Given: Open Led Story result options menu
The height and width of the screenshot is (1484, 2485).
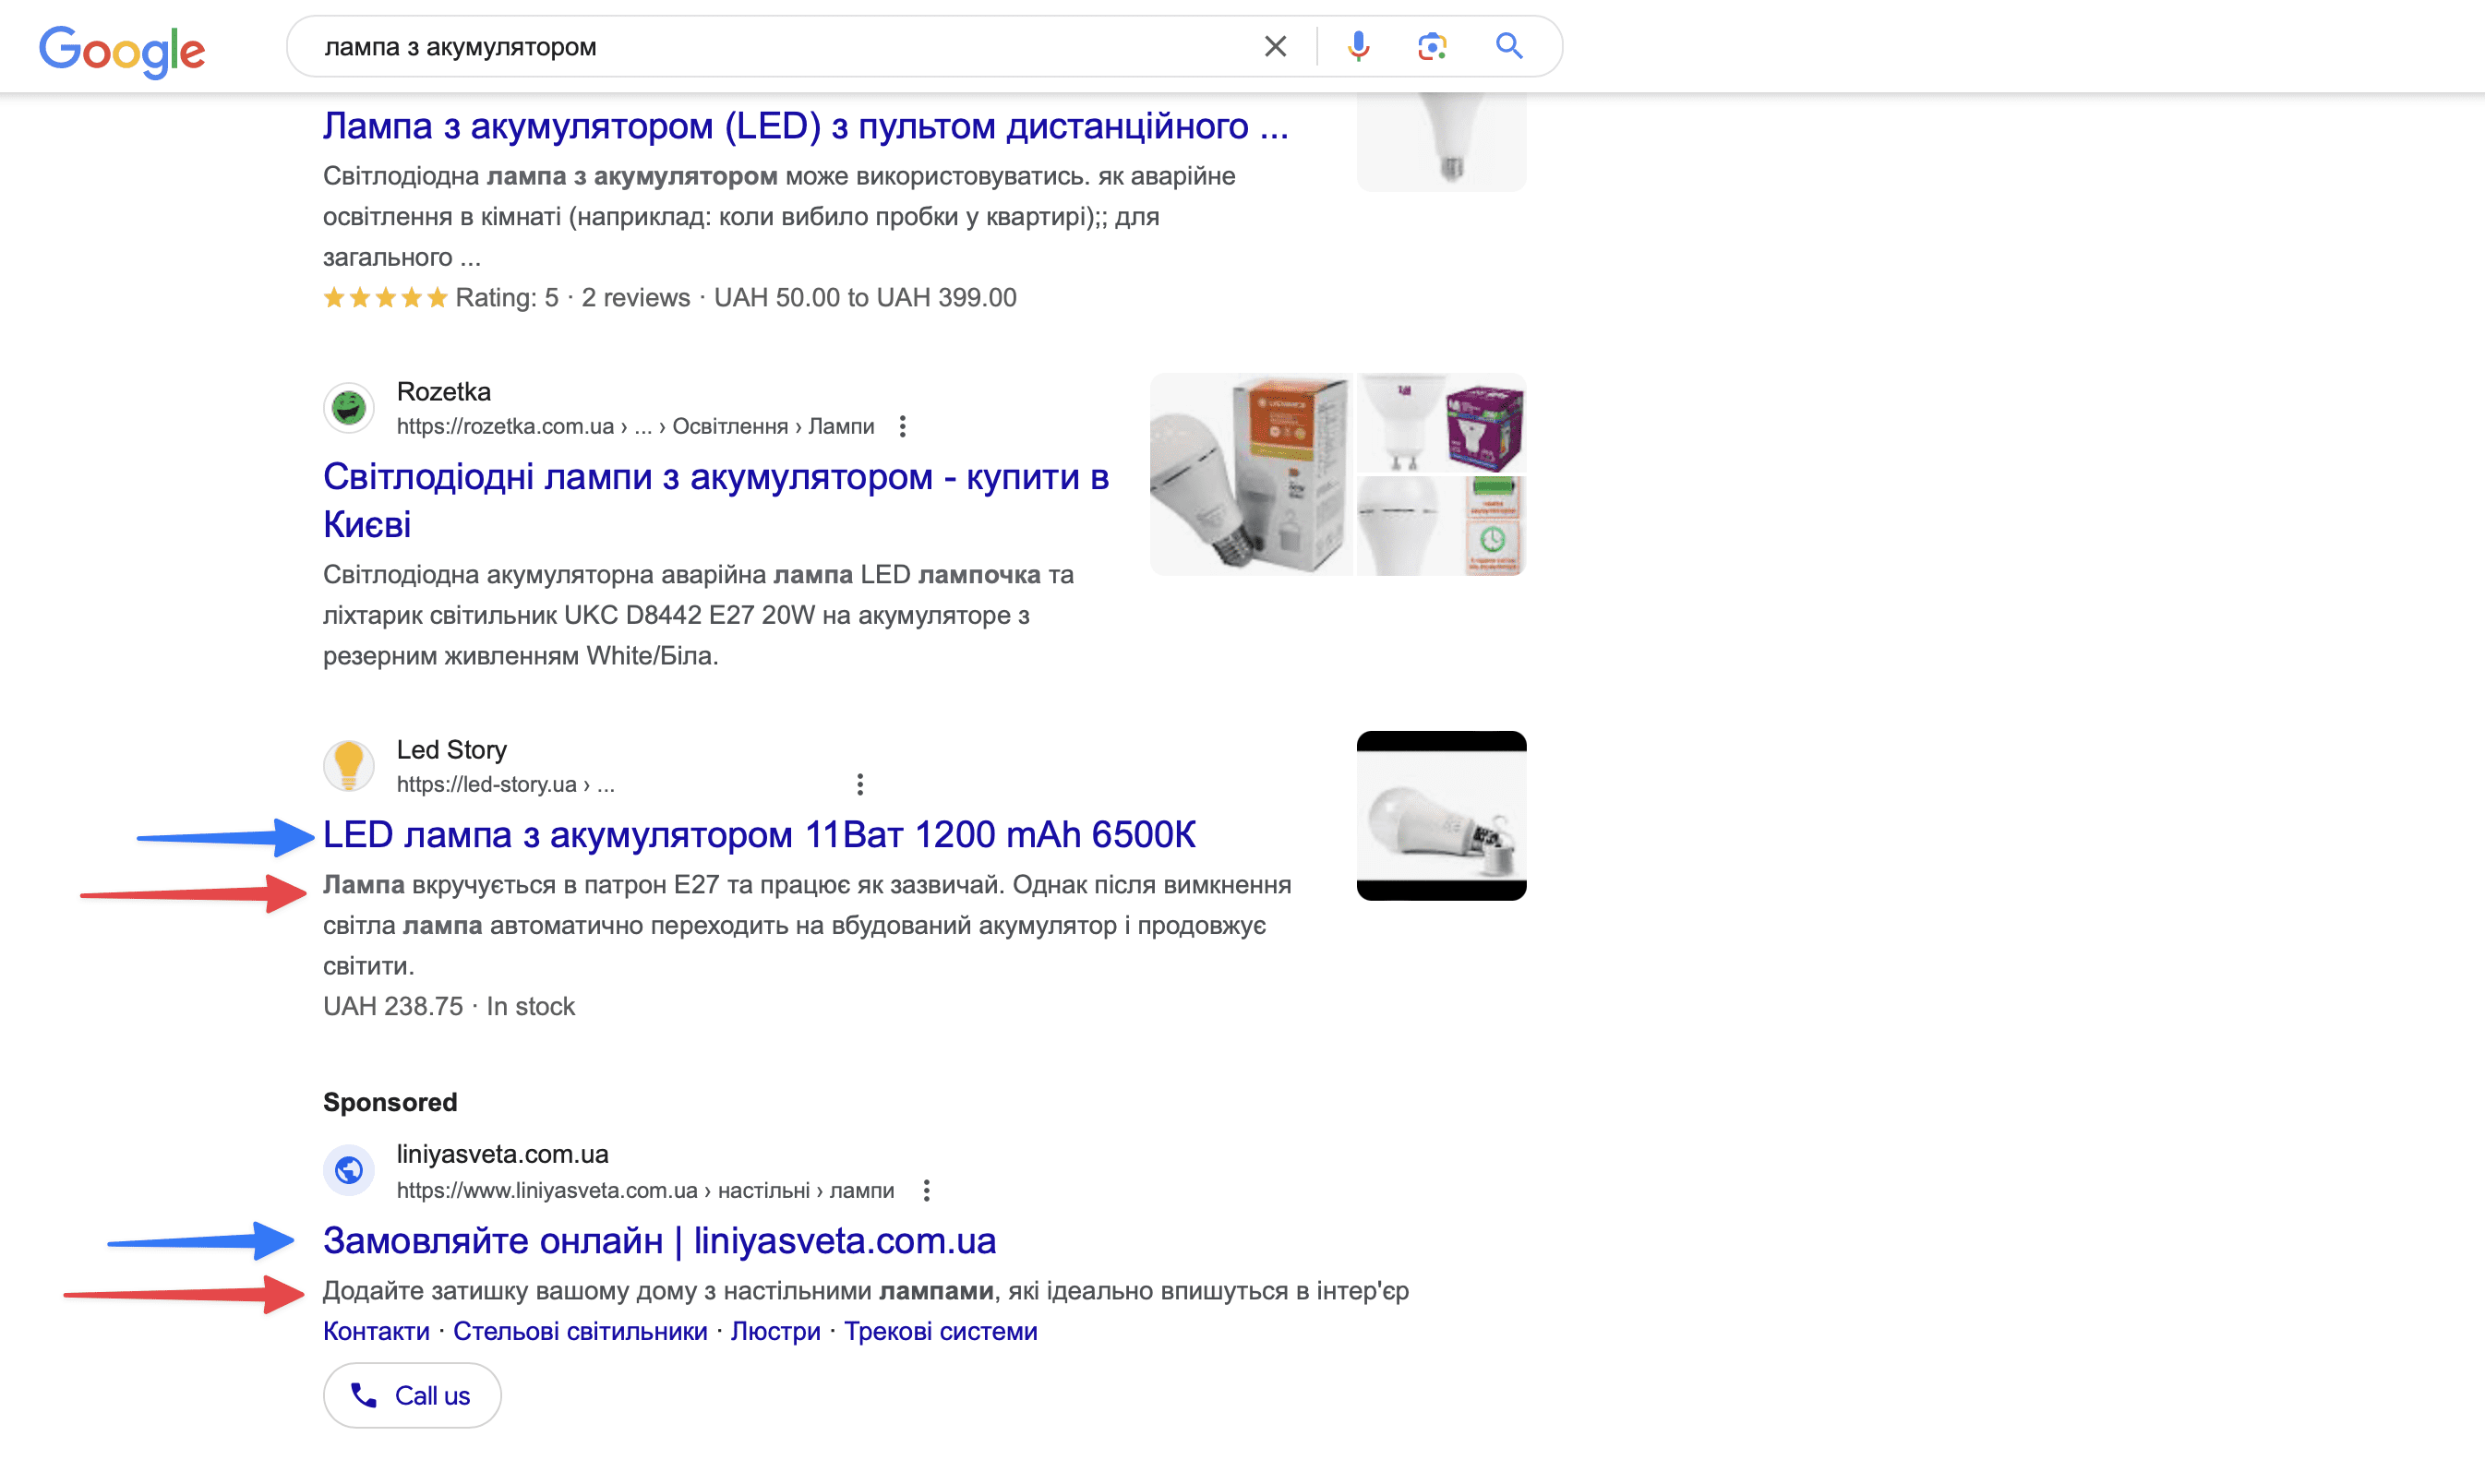Looking at the screenshot, I should [x=860, y=784].
